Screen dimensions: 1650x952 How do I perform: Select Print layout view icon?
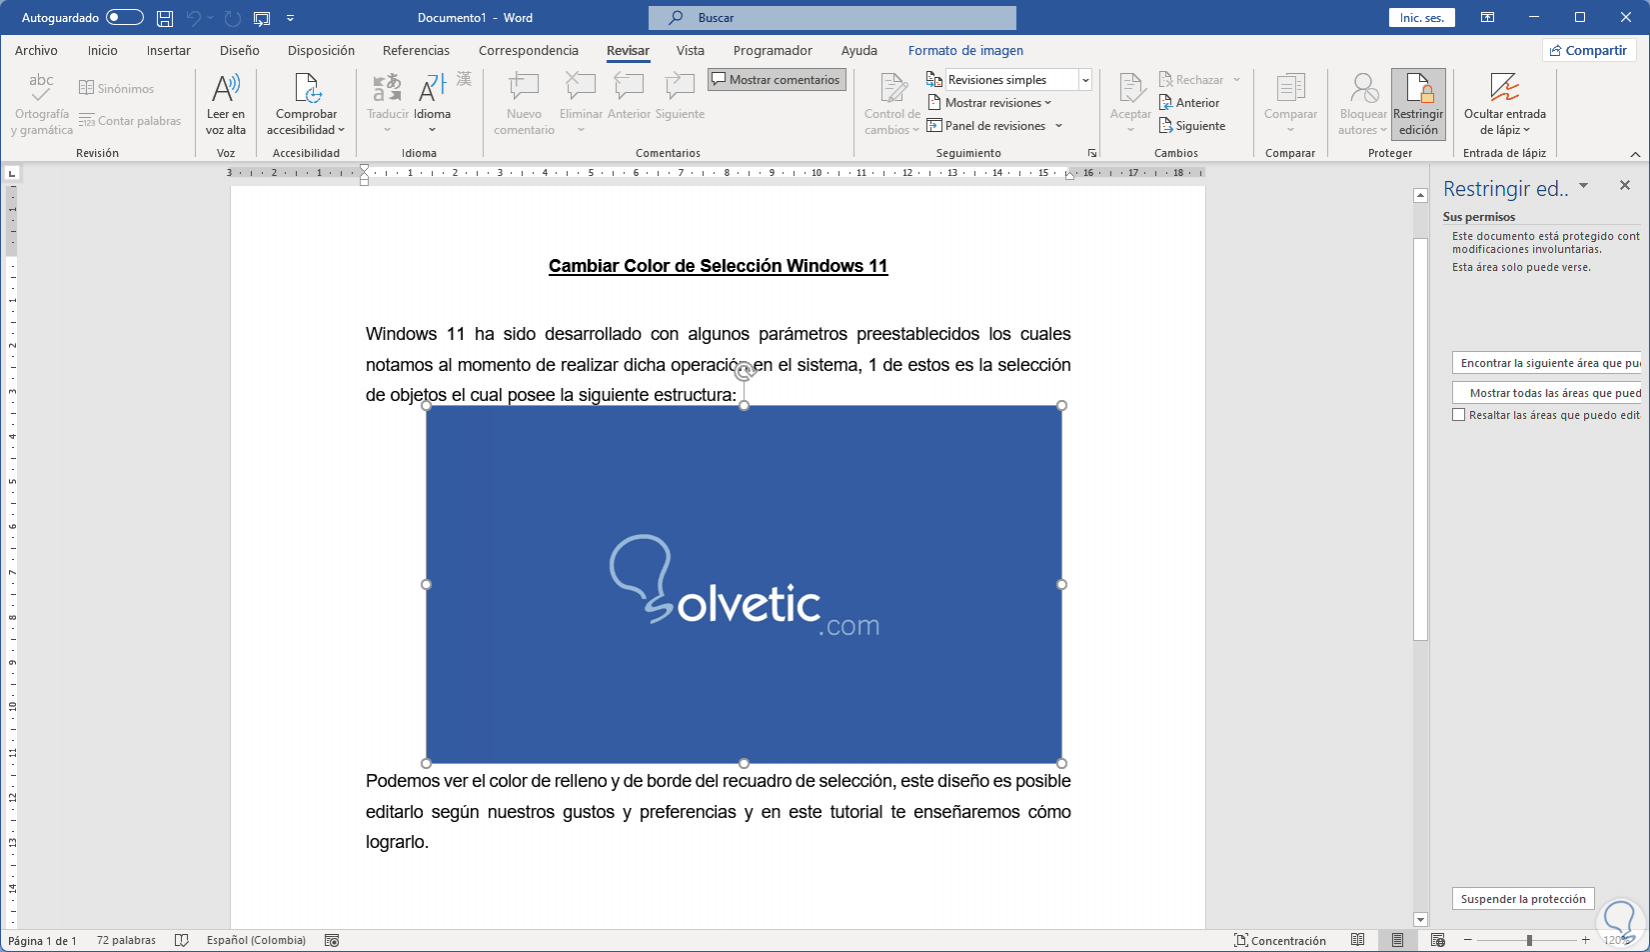(1398, 940)
